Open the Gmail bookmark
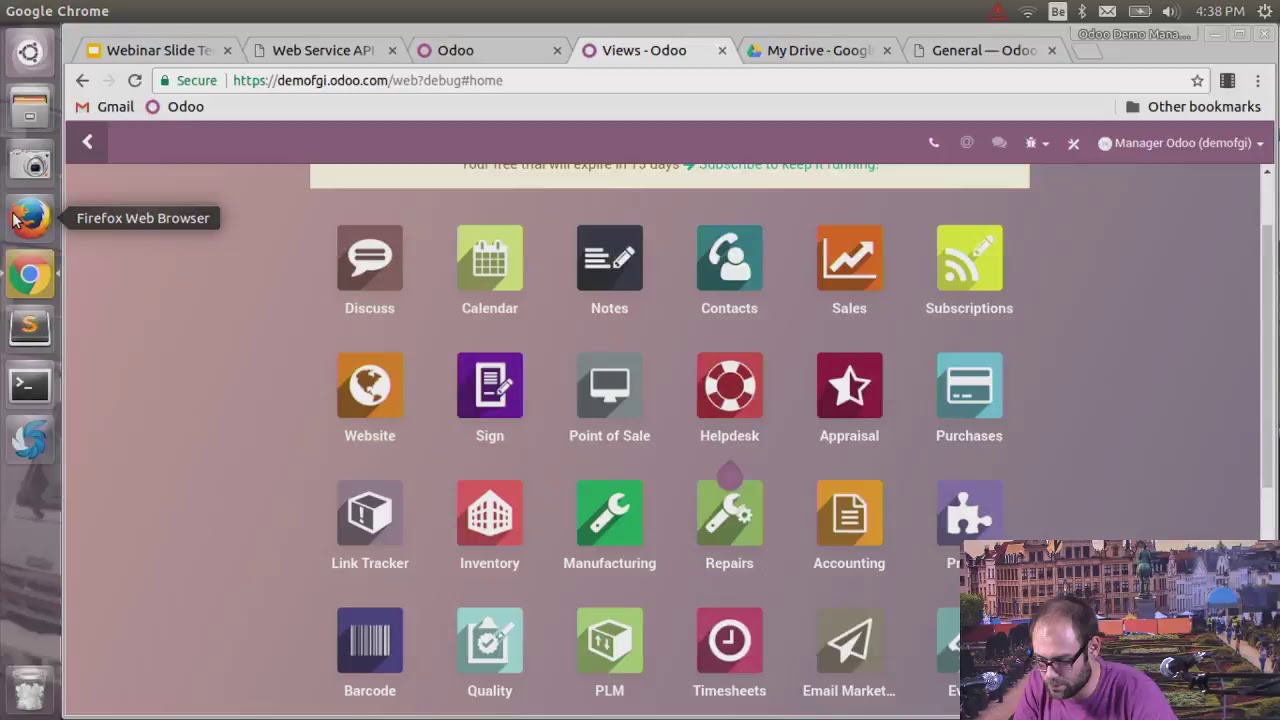This screenshot has width=1280, height=720. 106,107
